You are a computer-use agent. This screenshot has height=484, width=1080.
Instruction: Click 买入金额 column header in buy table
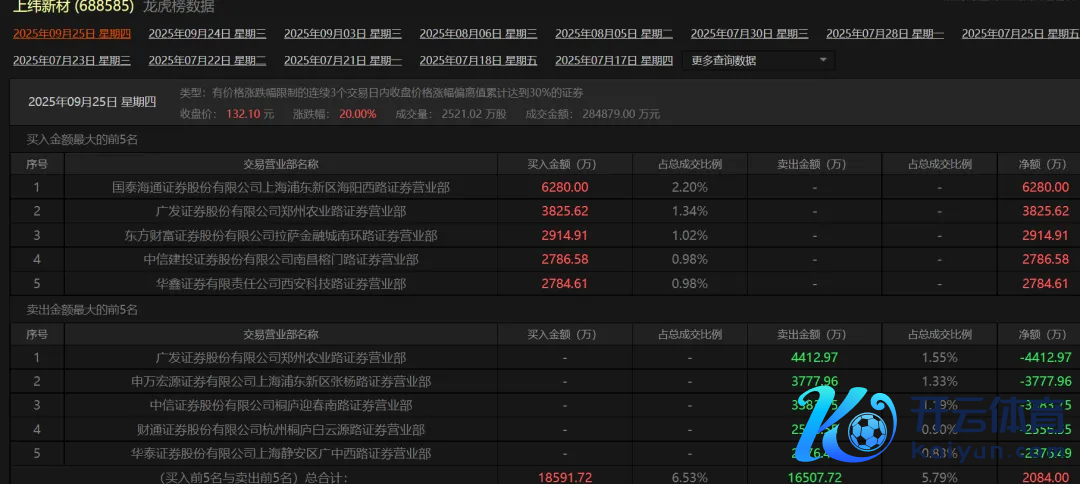tap(563, 164)
